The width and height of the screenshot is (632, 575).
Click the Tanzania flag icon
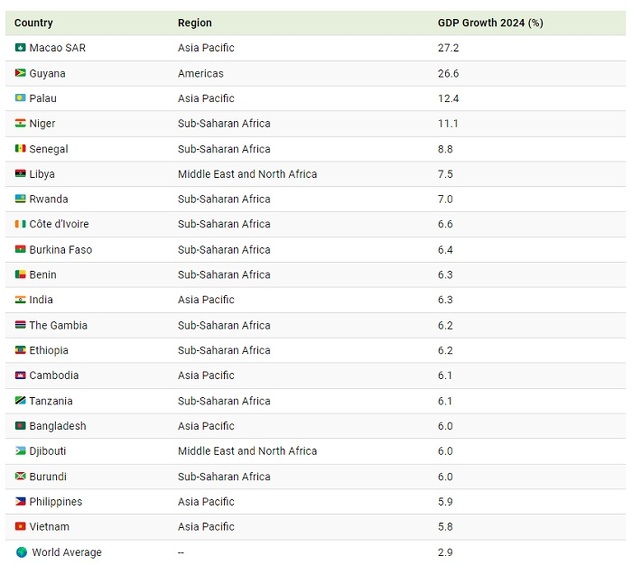click(20, 401)
